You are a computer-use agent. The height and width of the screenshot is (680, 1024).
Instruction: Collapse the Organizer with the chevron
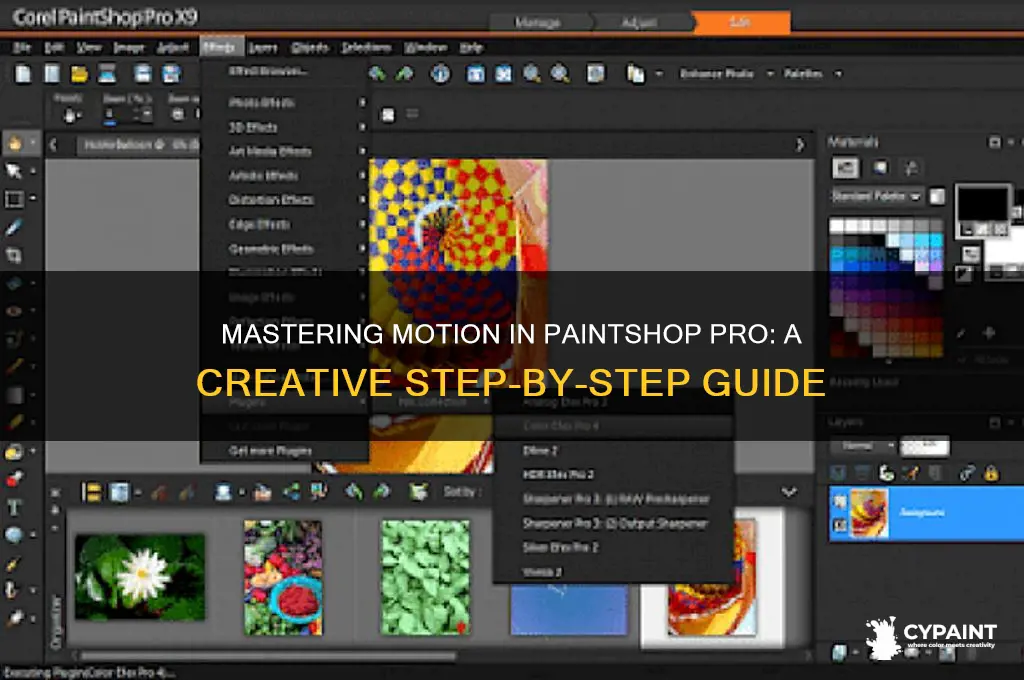pyautogui.click(x=789, y=491)
